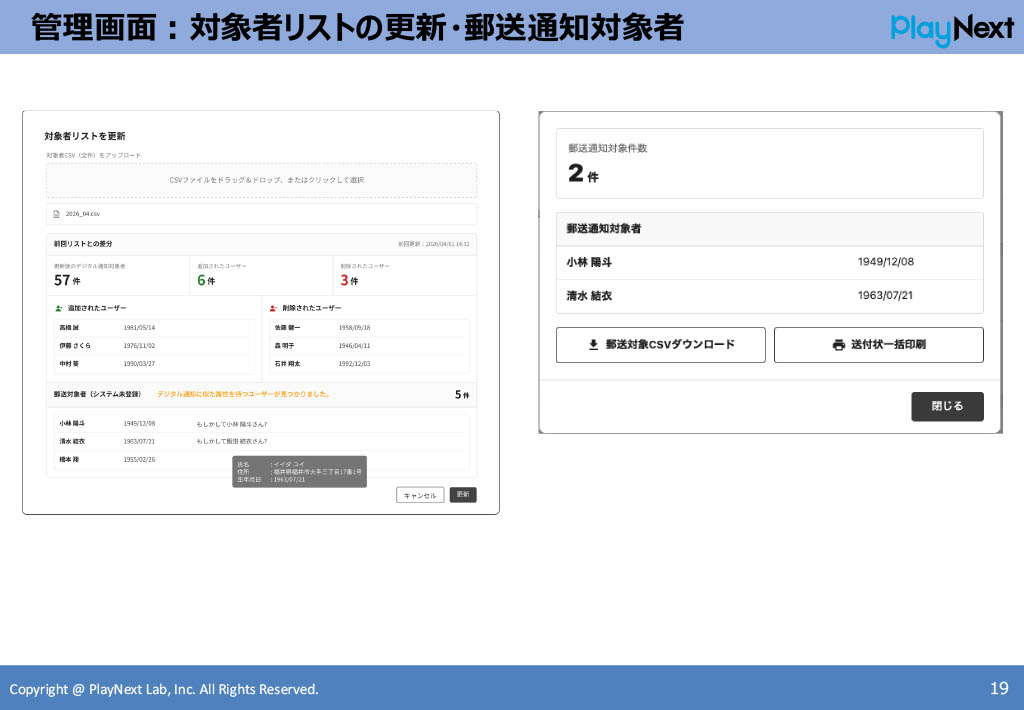
Task: Click もしかして小林 陽斗さん? suggestion
Action: (232, 425)
